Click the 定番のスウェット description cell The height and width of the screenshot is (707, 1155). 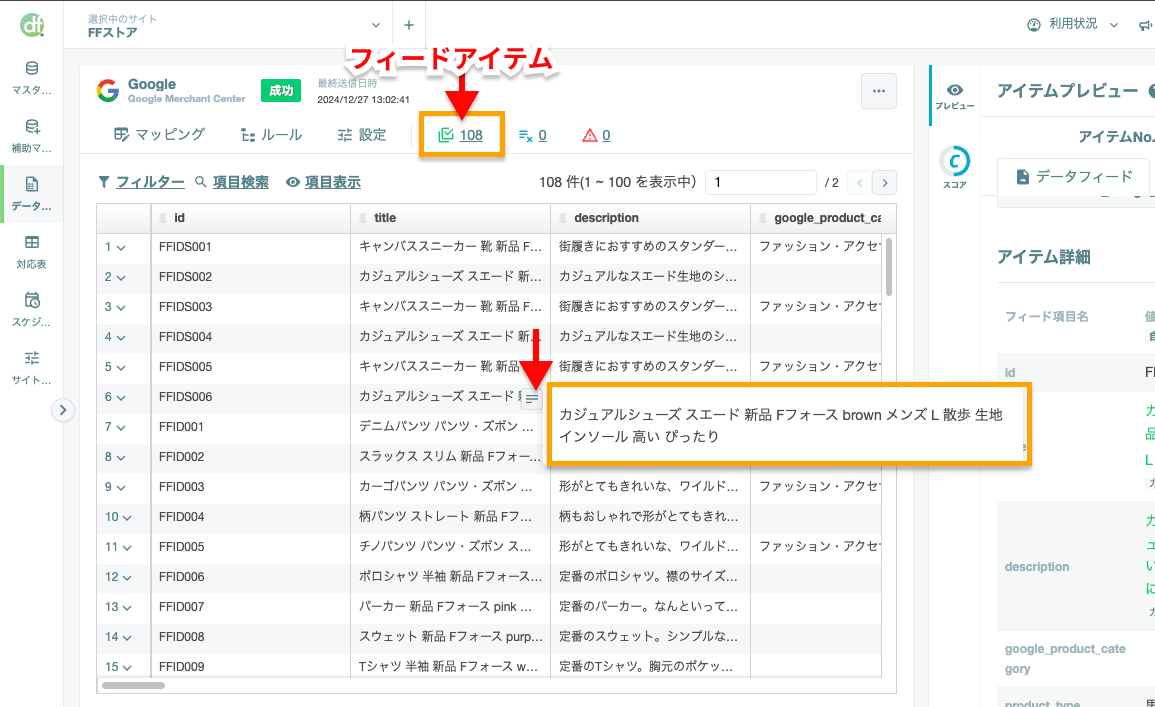pyautogui.click(x=650, y=637)
